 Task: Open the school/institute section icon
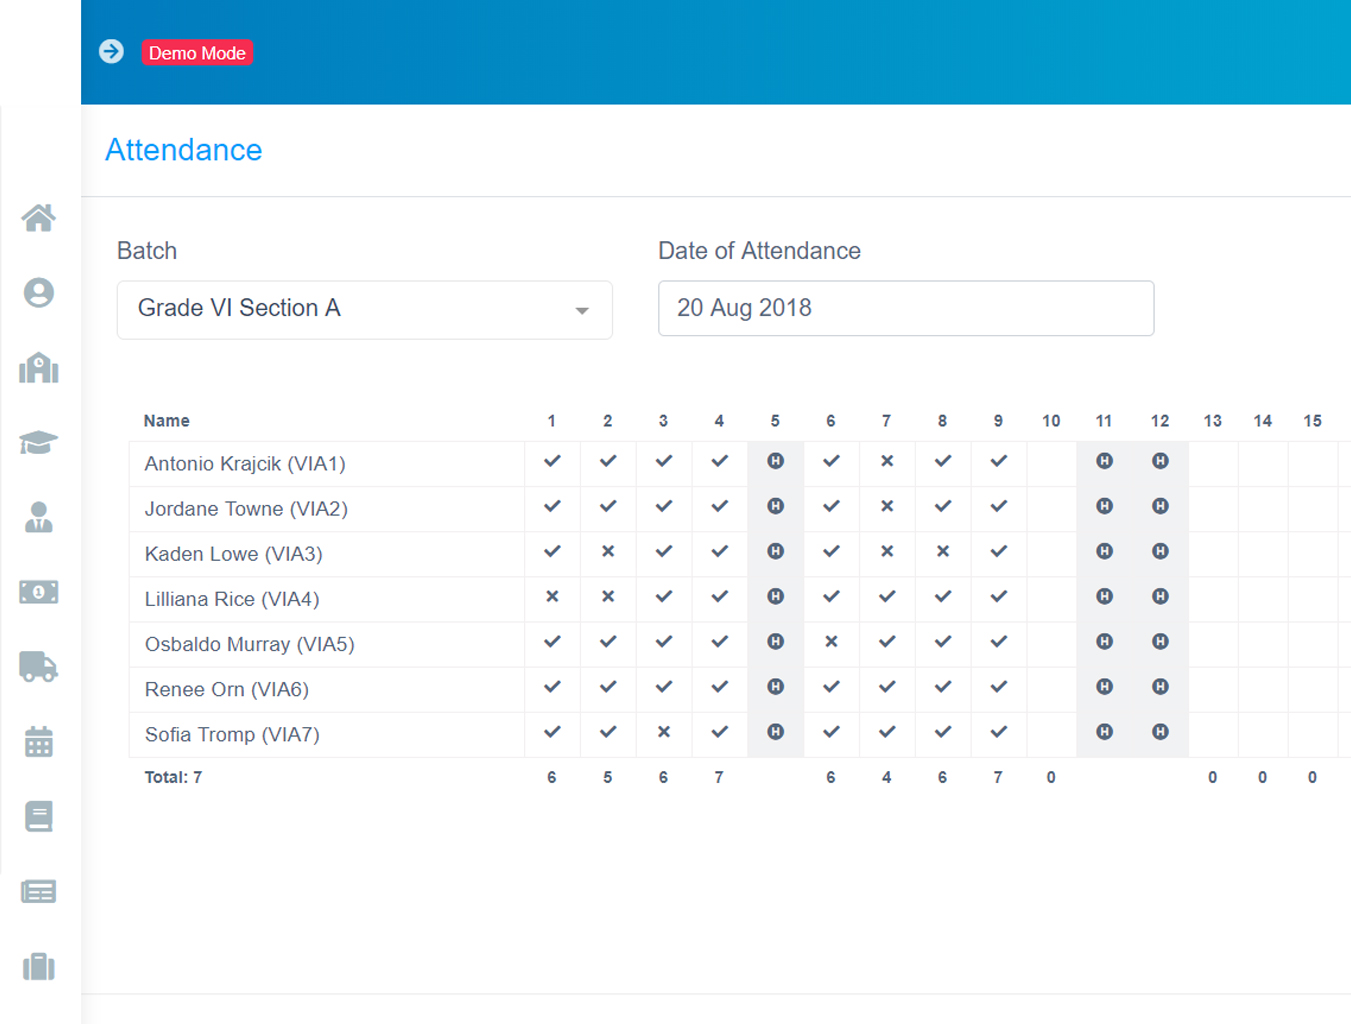click(x=38, y=368)
